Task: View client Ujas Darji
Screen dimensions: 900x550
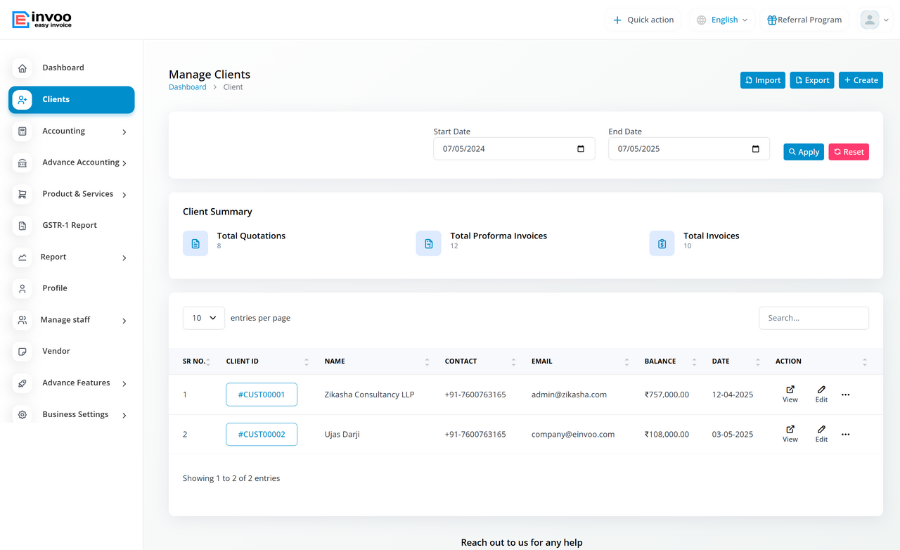Action: point(790,434)
